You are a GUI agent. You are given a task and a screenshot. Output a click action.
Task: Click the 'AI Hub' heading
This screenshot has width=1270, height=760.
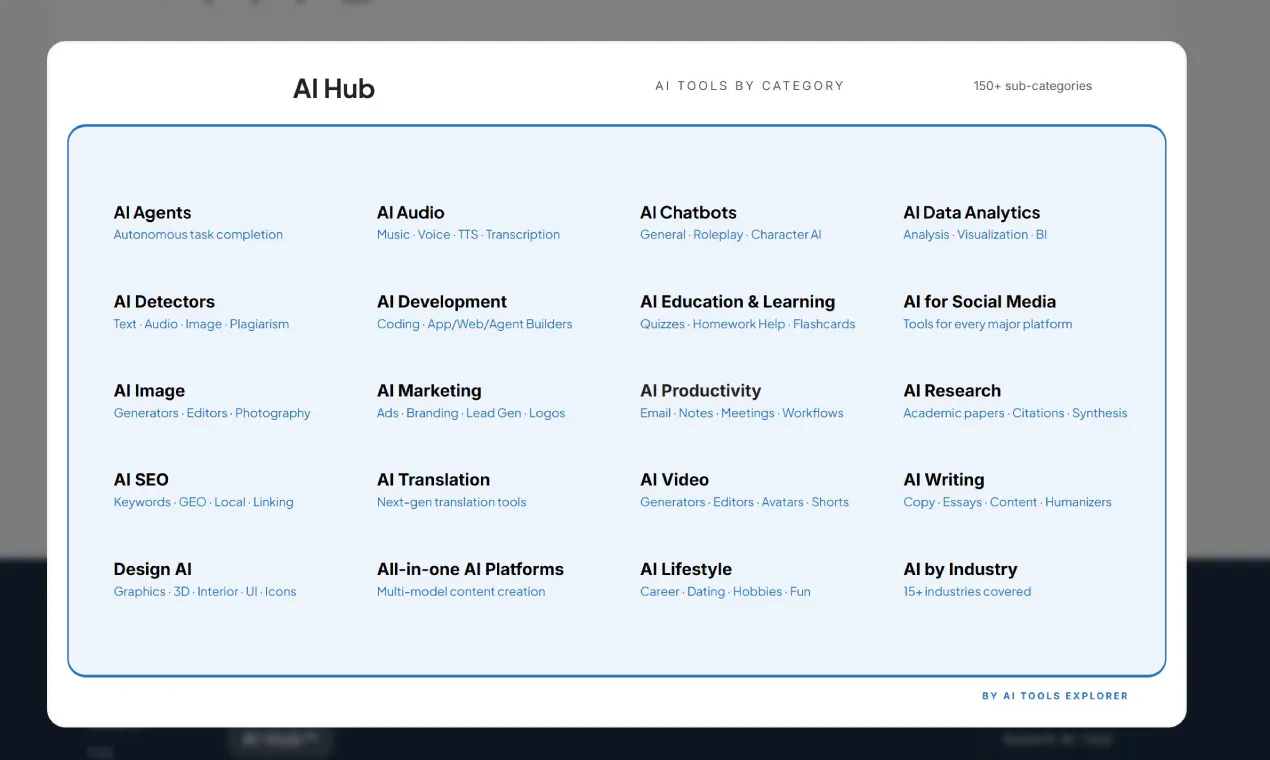click(x=334, y=88)
